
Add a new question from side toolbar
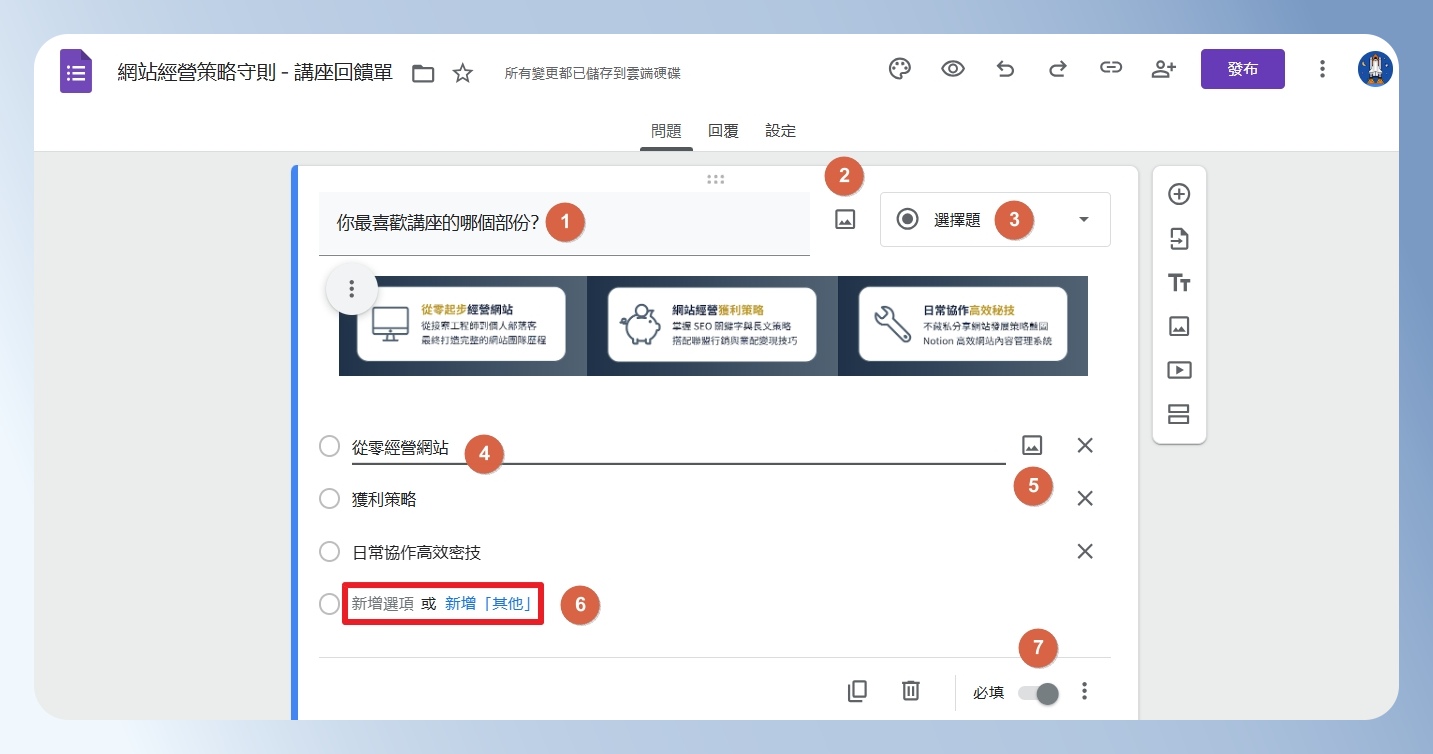[1179, 194]
